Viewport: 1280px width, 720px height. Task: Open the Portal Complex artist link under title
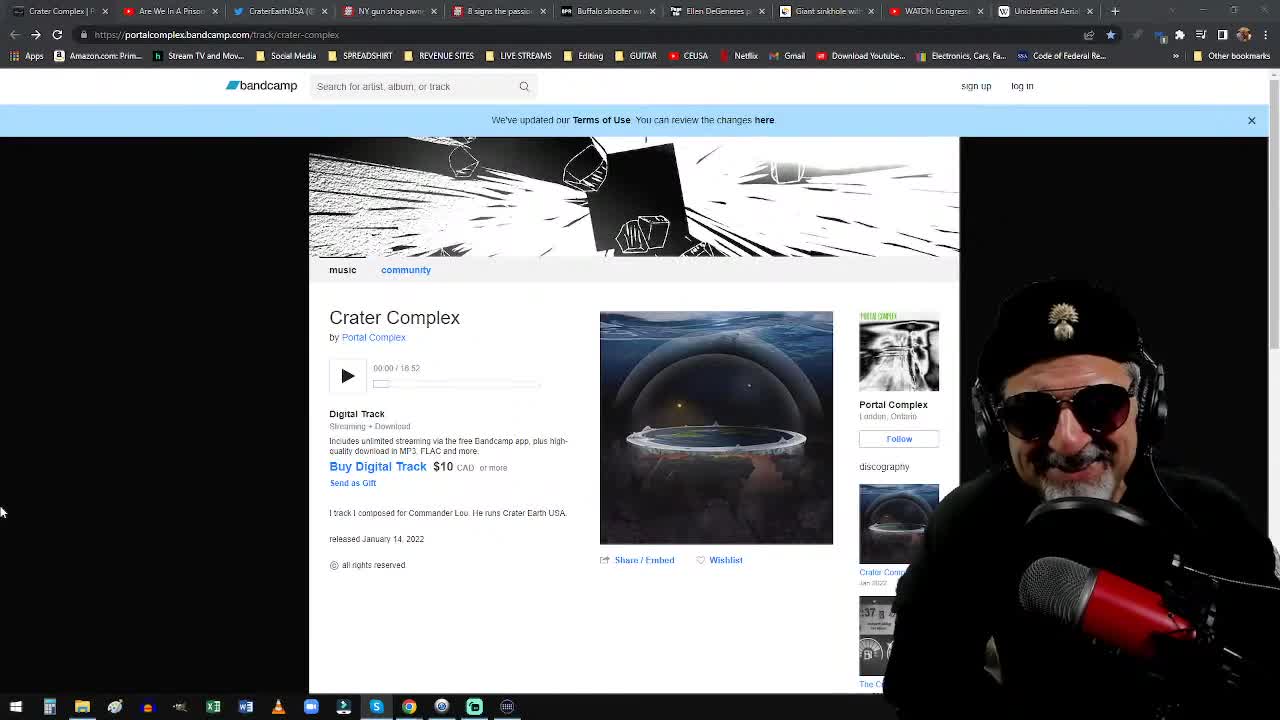tap(374, 337)
